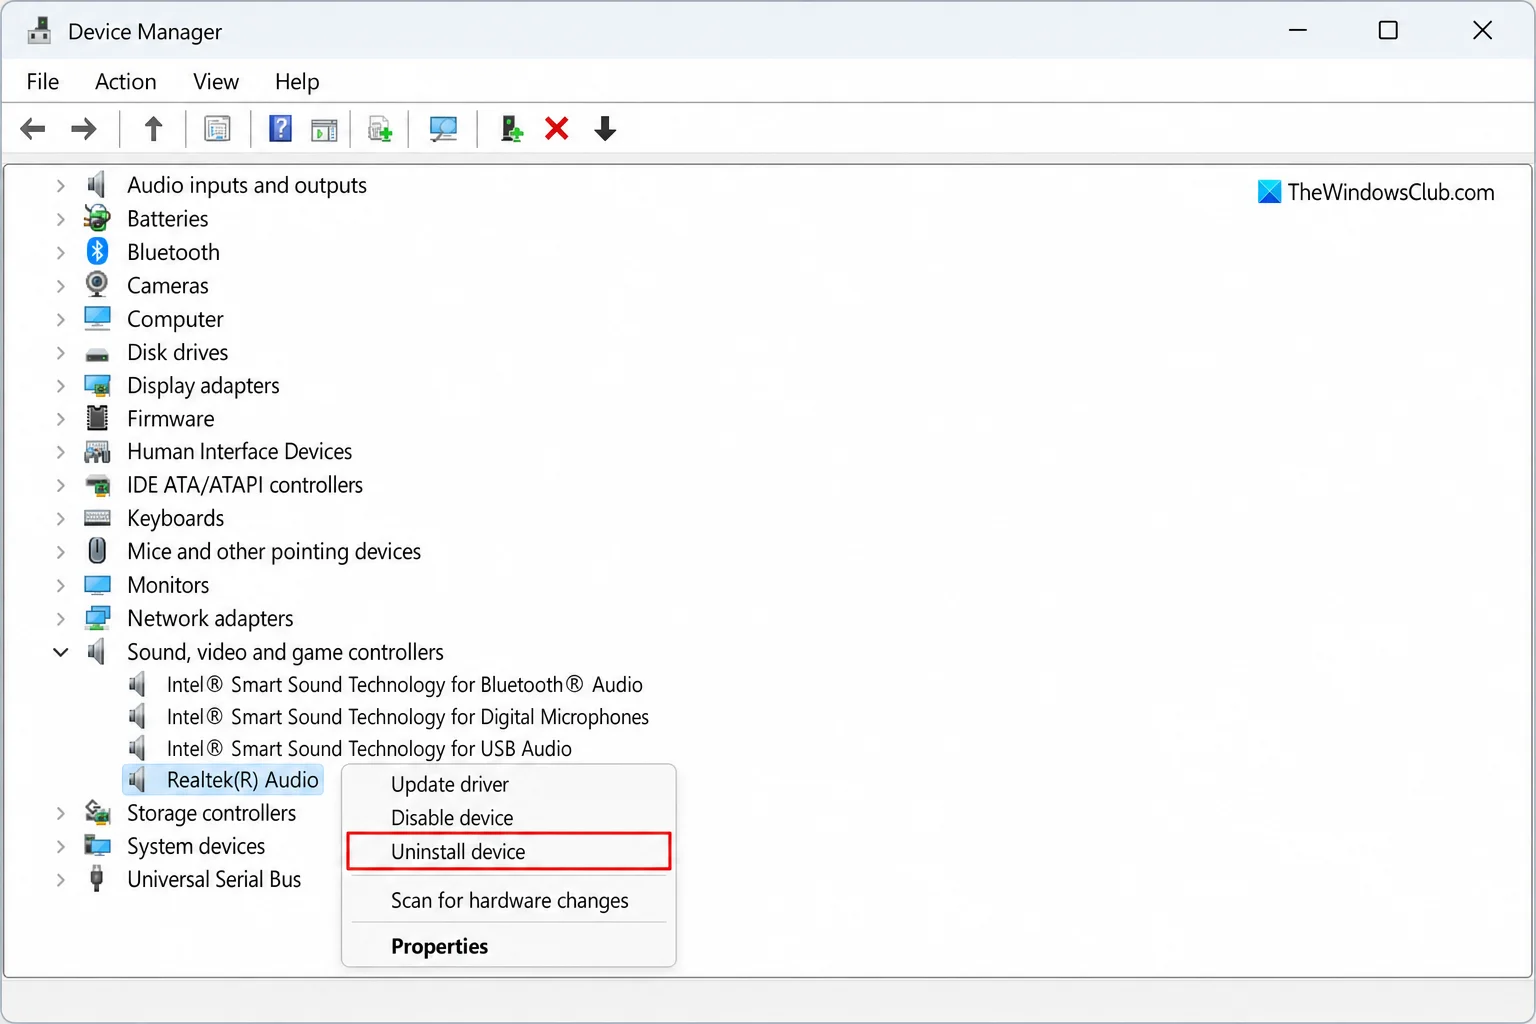Viewport: 1536px width, 1024px height.
Task: Select the Batteries text label
Action: tap(168, 218)
